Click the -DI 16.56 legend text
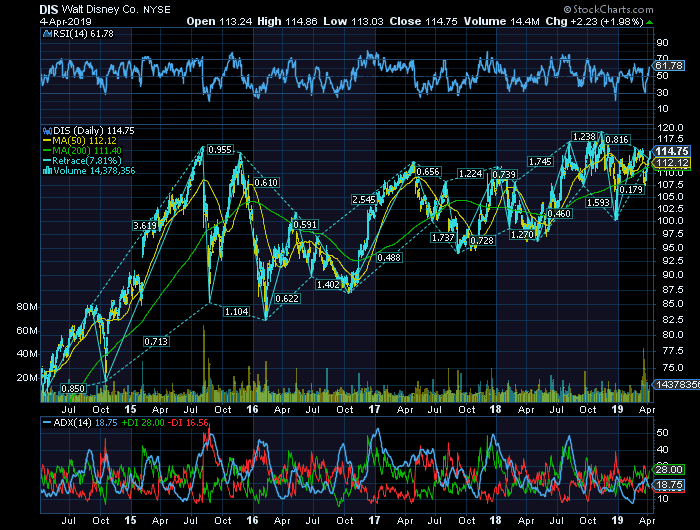The width and height of the screenshot is (700, 530). click(188, 423)
